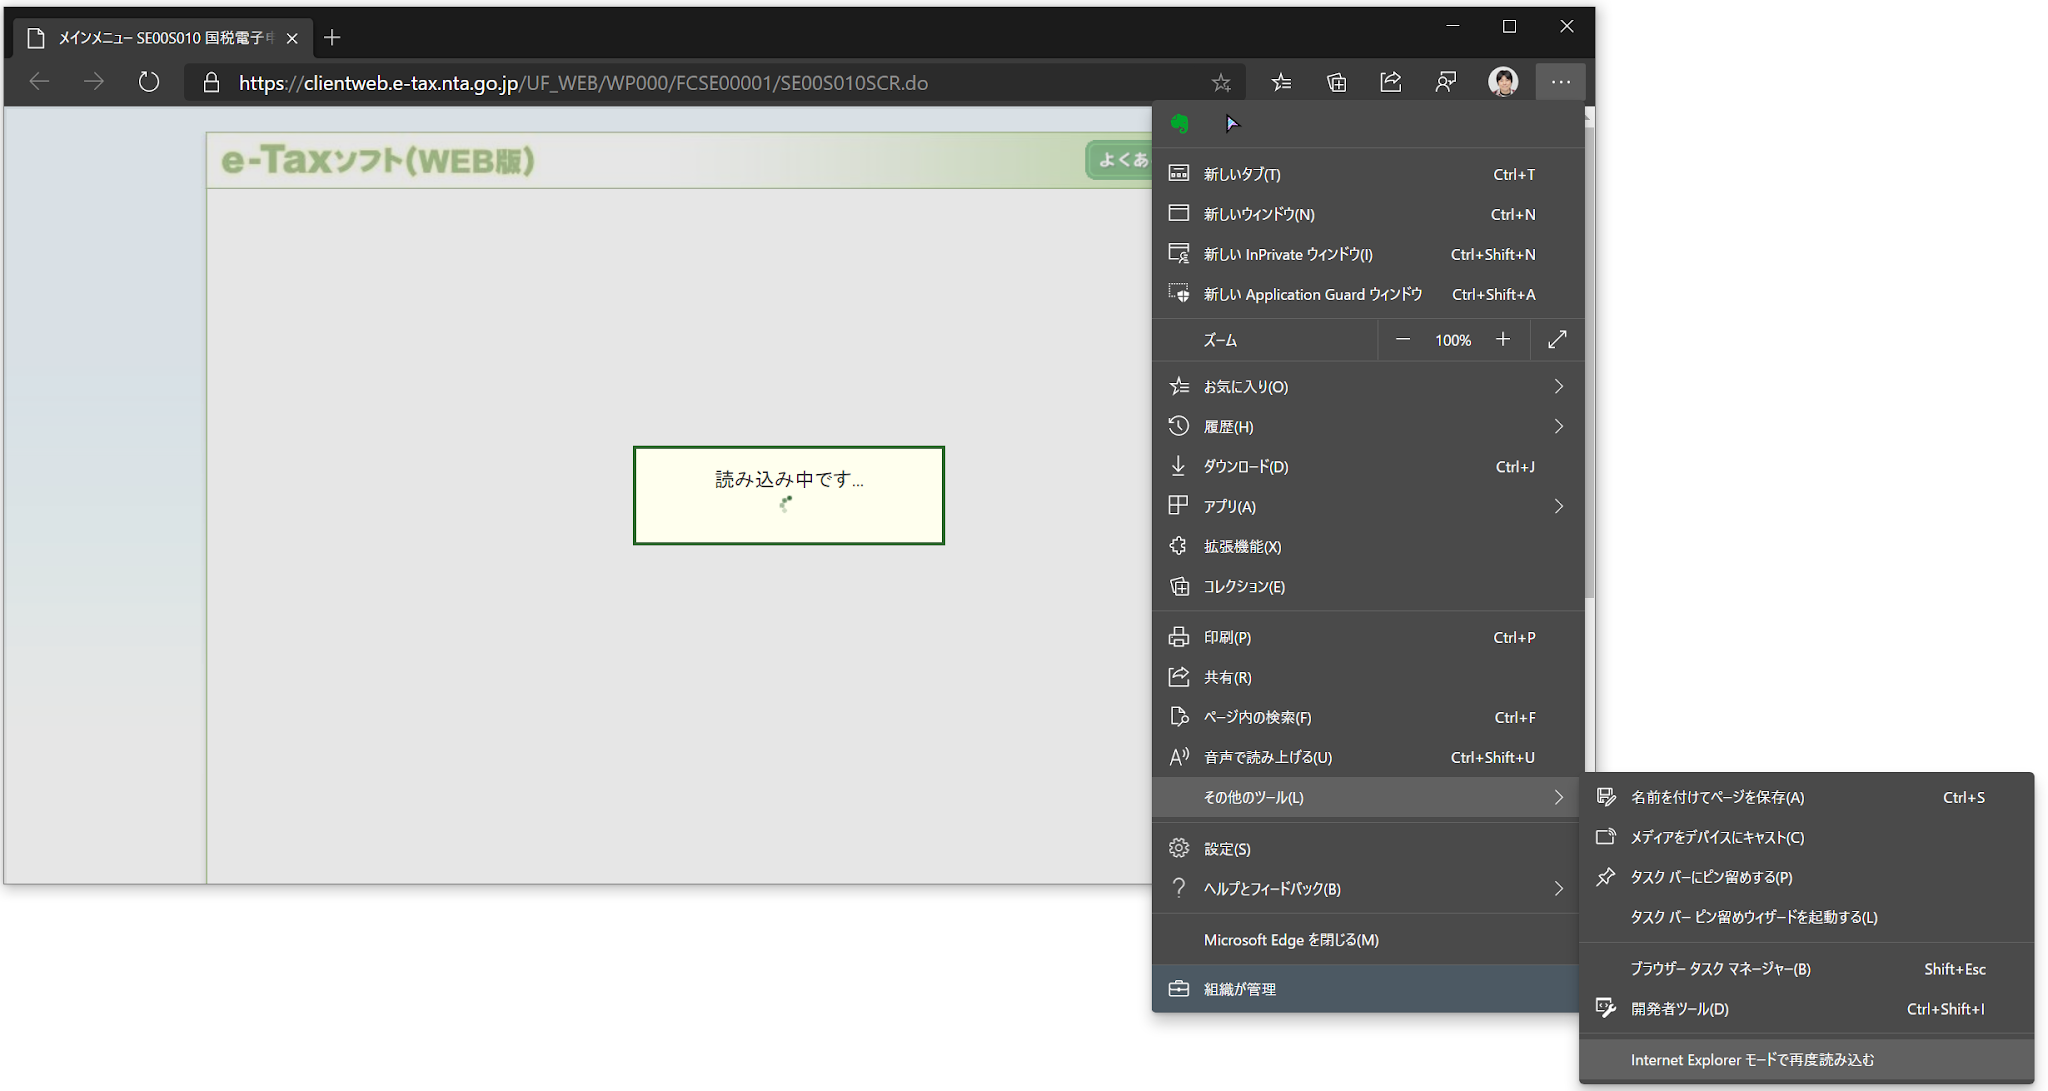This screenshot has width=2048, height=1091.
Task: Open 開発者ツール(D) from the submenu
Action: [1679, 1008]
